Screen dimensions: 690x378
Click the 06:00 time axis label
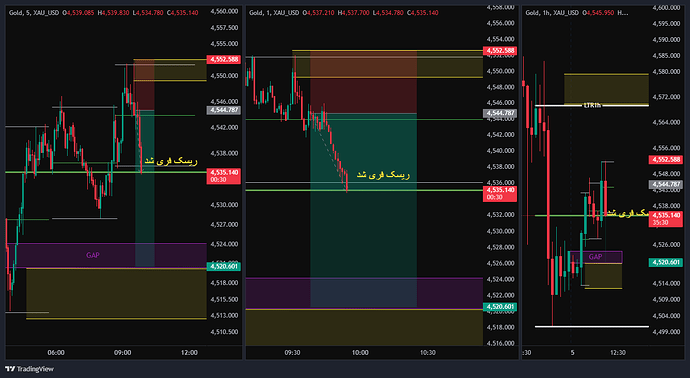pyautogui.click(x=56, y=352)
